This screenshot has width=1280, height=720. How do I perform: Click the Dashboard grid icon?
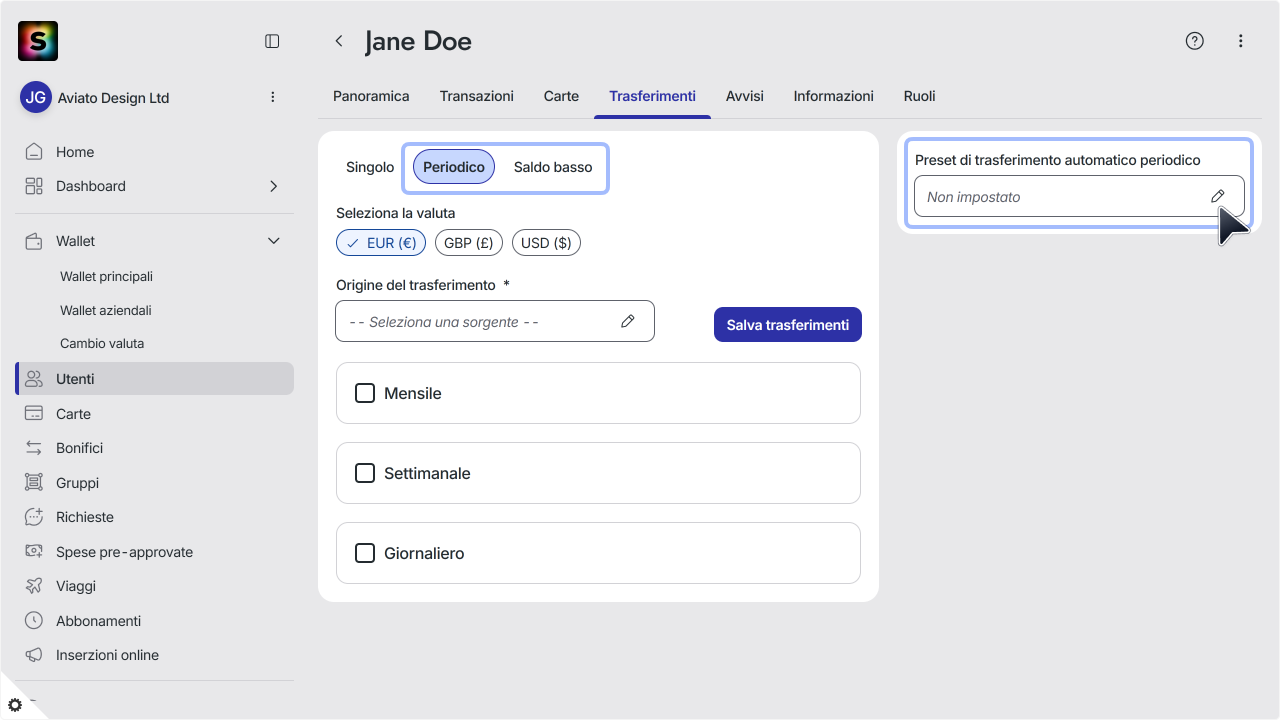(x=34, y=186)
